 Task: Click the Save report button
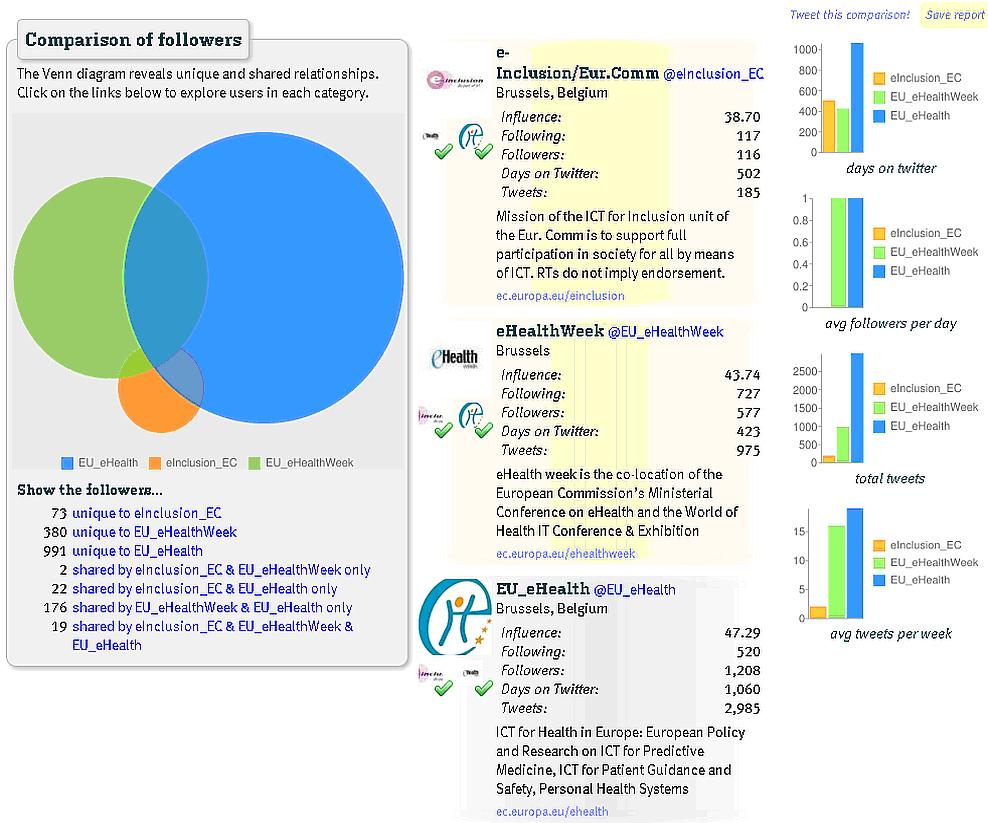coord(954,15)
